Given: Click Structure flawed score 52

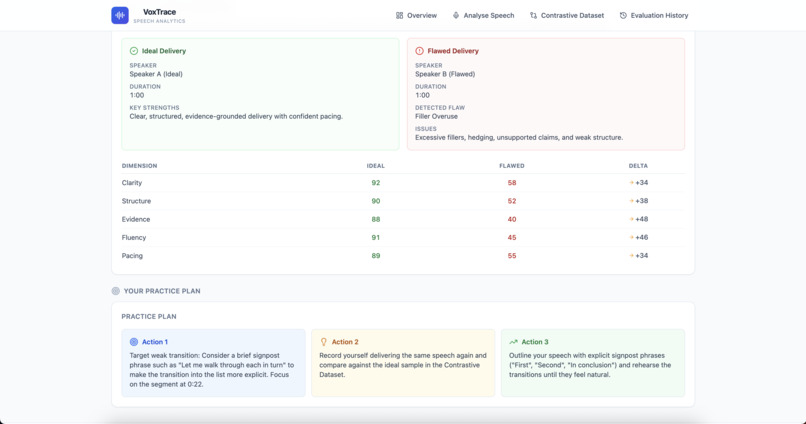Looking at the screenshot, I should [512, 201].
